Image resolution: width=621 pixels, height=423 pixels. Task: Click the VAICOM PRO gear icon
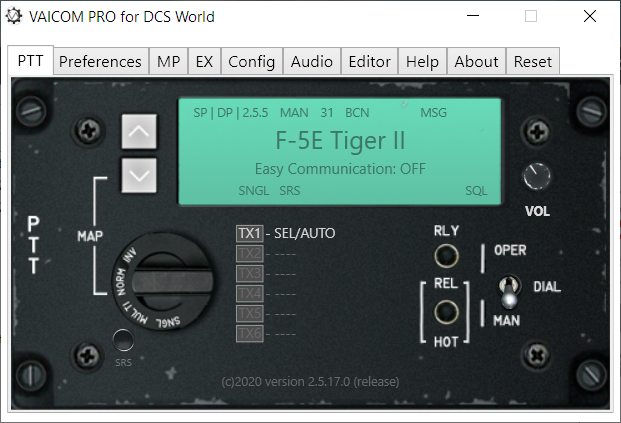coord(14,16)
